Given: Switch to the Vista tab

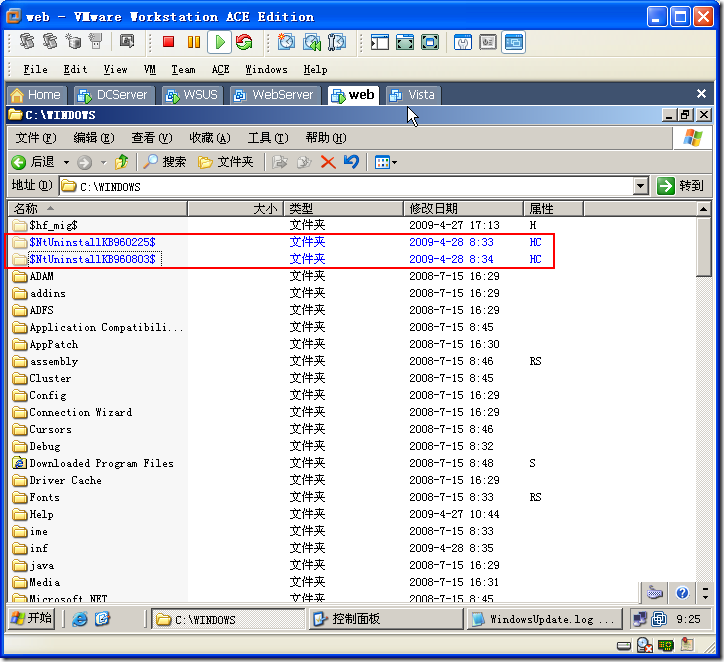Looking at the screenshot, I should [x=412, y=95].
